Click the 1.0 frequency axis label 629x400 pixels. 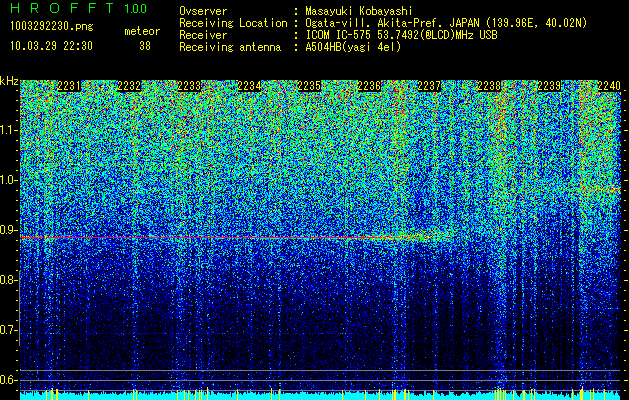click(9, 181)
